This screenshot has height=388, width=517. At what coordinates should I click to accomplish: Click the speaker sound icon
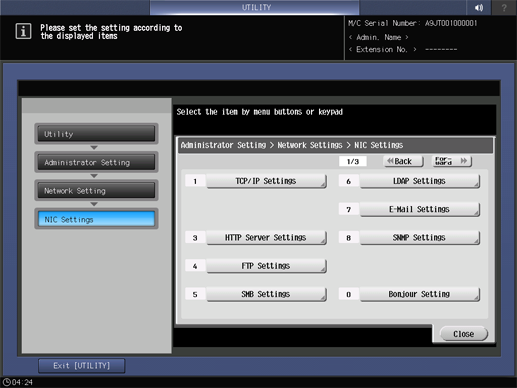[x=479, y=7]
